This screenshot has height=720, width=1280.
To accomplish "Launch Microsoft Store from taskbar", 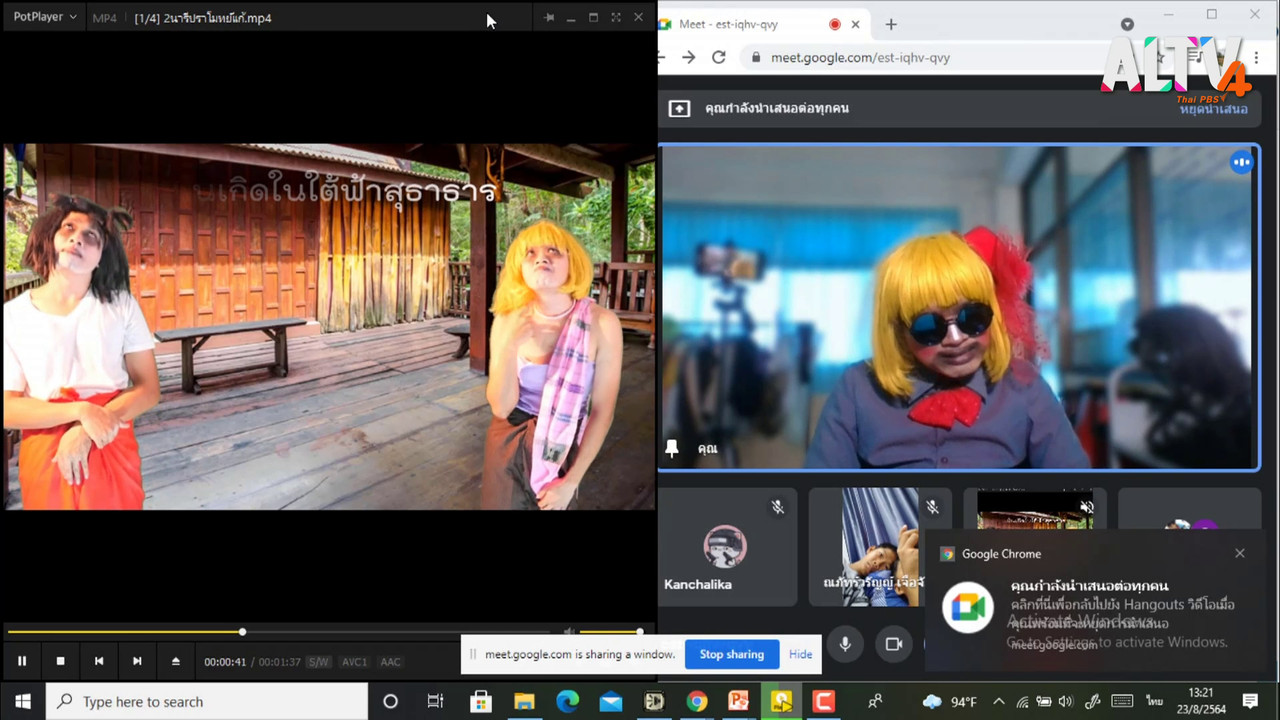I will [x=481, y=701].
